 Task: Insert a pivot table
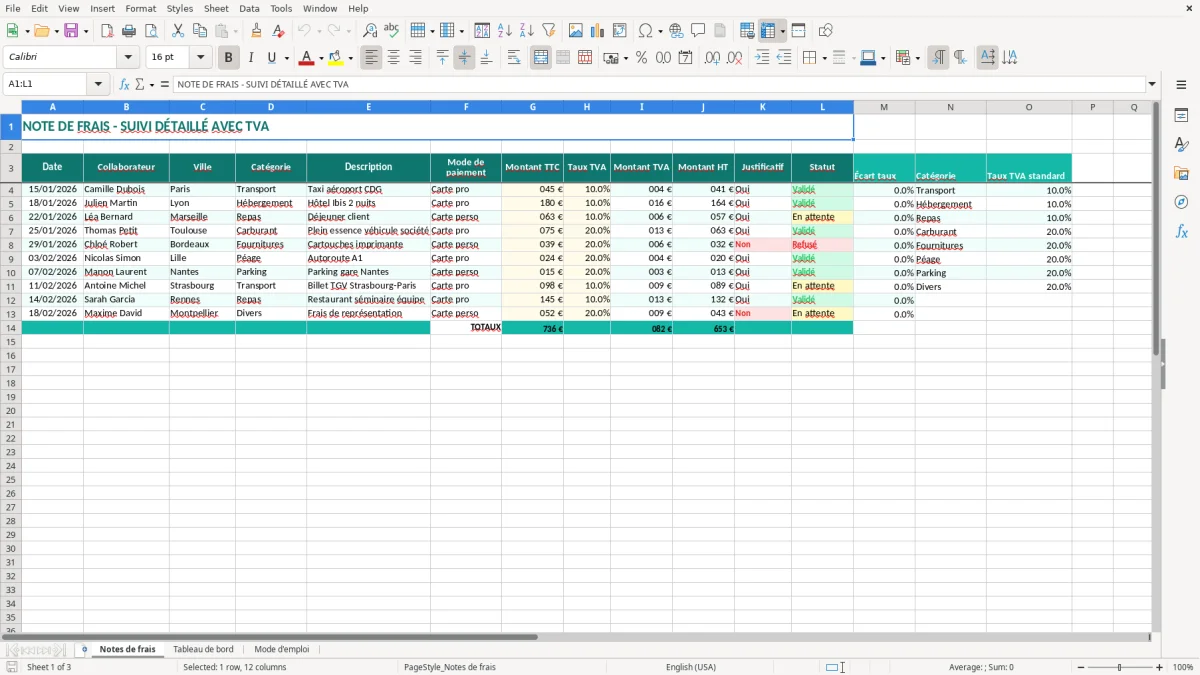[x=620, y=31]
